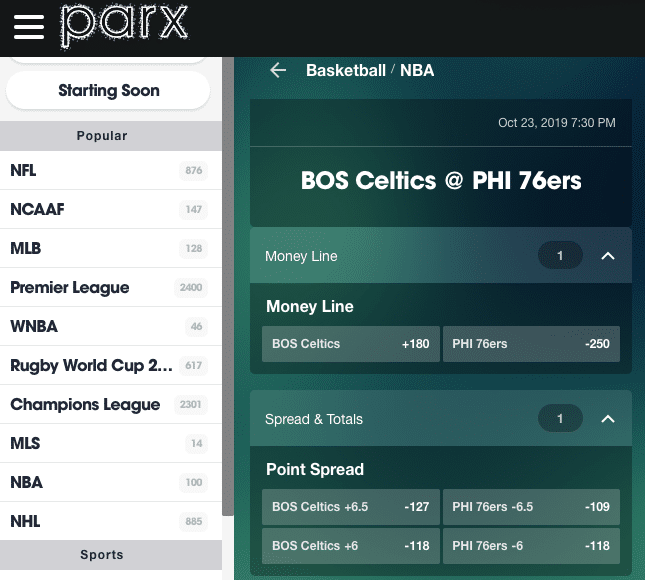Select MLS in Popular list
645x580 pixels.
coord(111,443)
